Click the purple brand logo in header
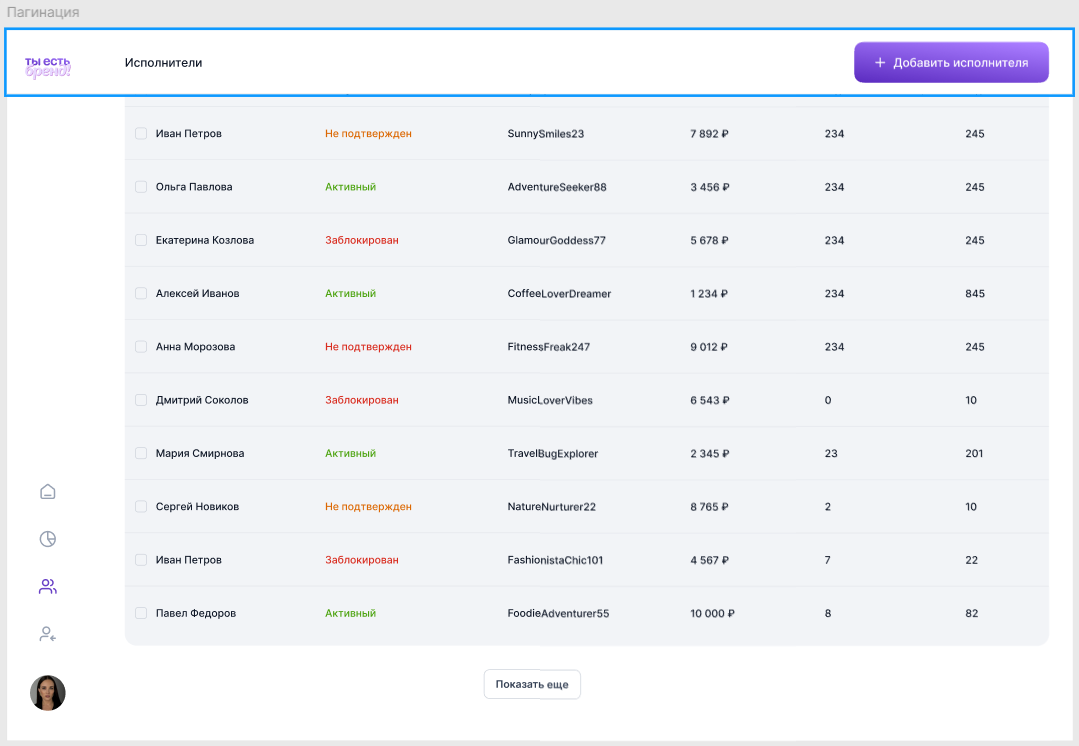The image size is (1079, 746). pyautogui.click(x=48, y=67)
